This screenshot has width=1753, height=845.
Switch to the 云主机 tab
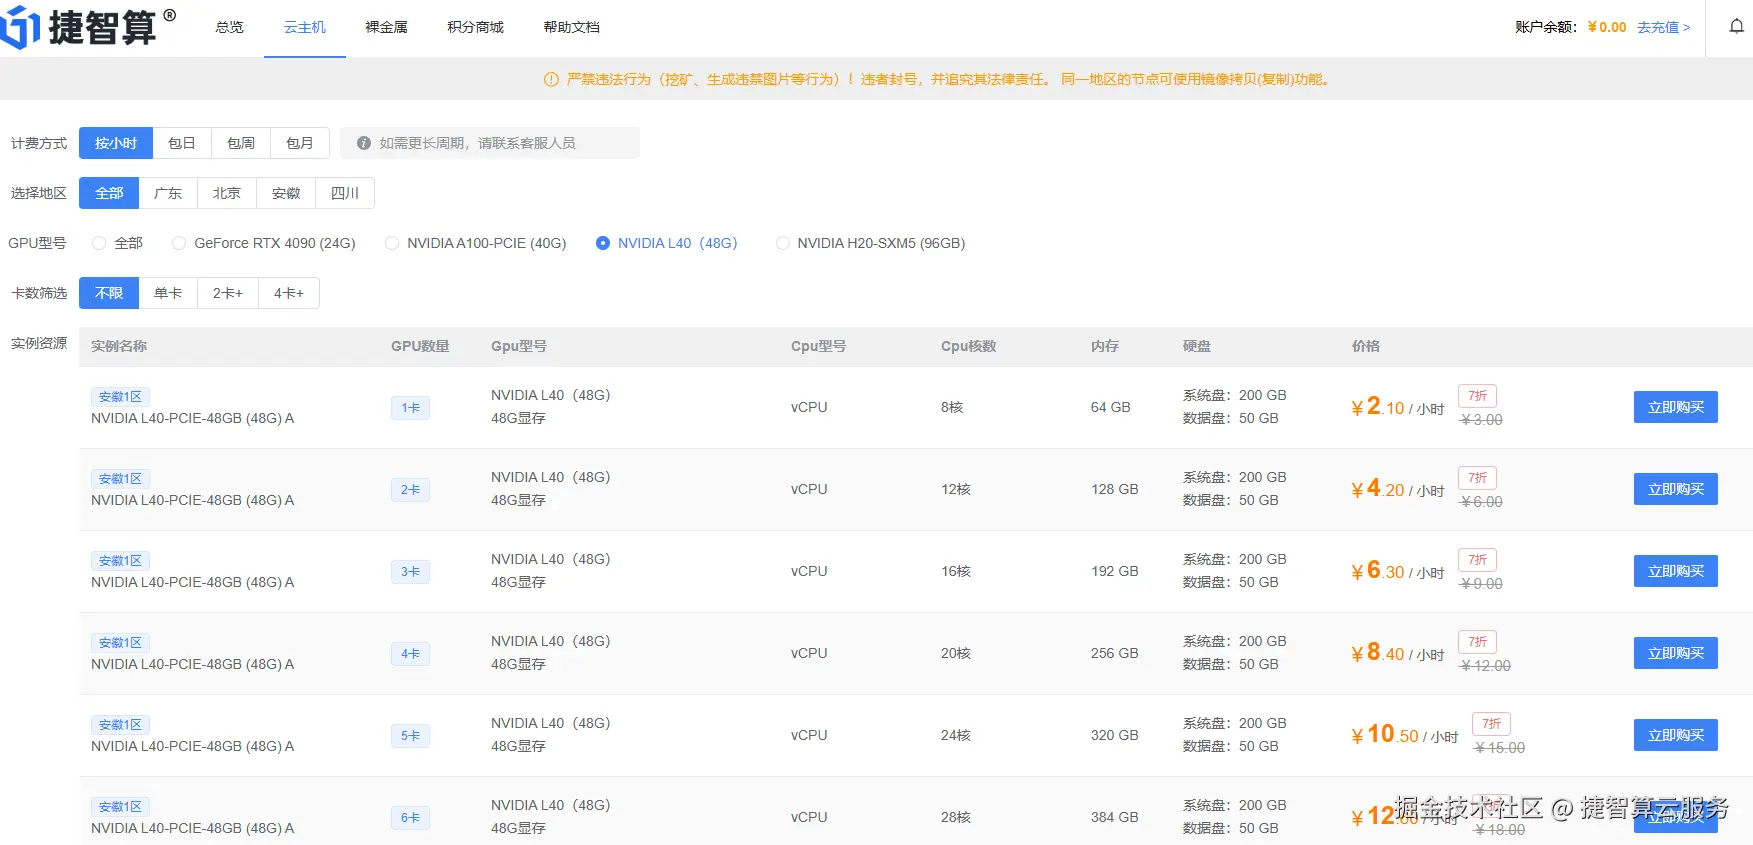pos(305,27)
